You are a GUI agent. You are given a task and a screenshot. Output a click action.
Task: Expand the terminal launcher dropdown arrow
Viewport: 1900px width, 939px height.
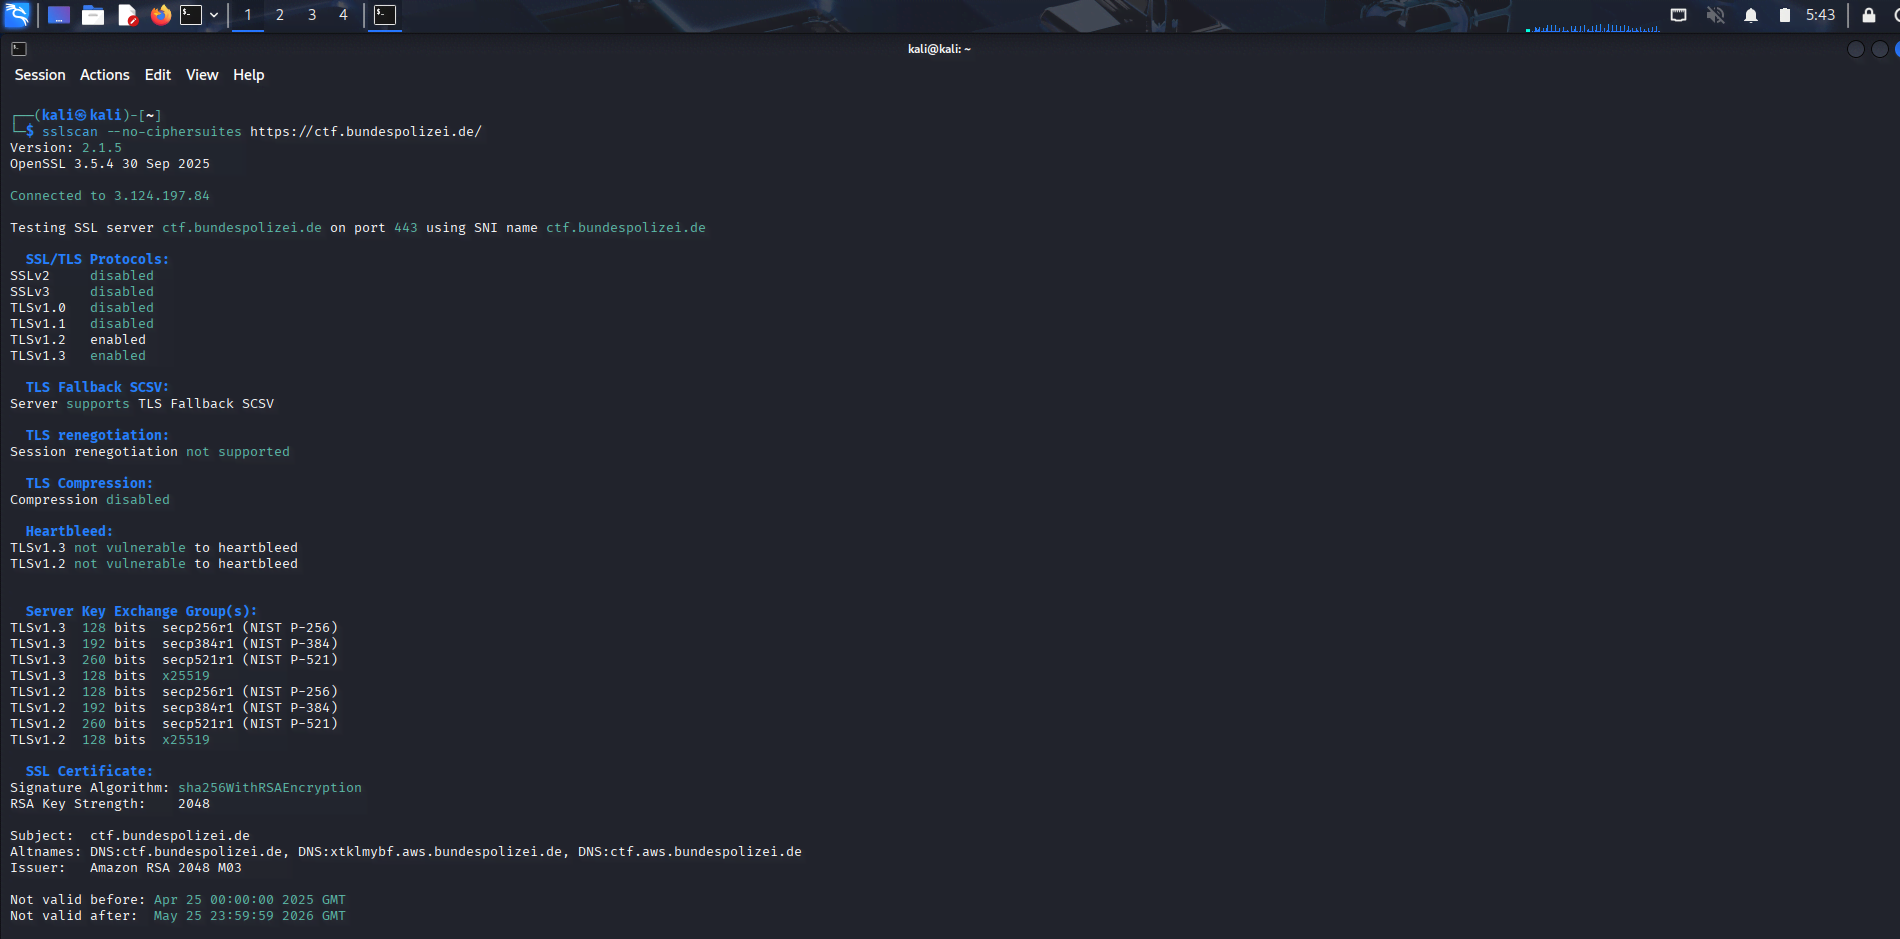click(x=214, y=15)
